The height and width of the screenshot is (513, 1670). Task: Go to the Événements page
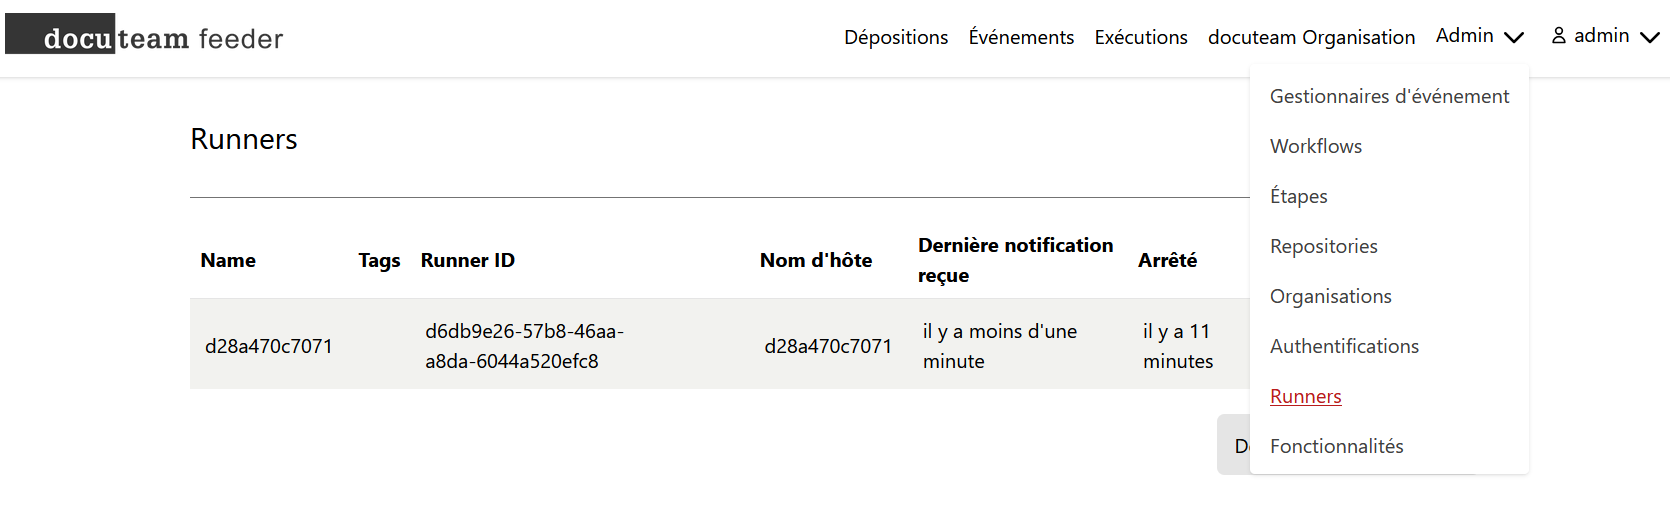(x=1021, y=37)
